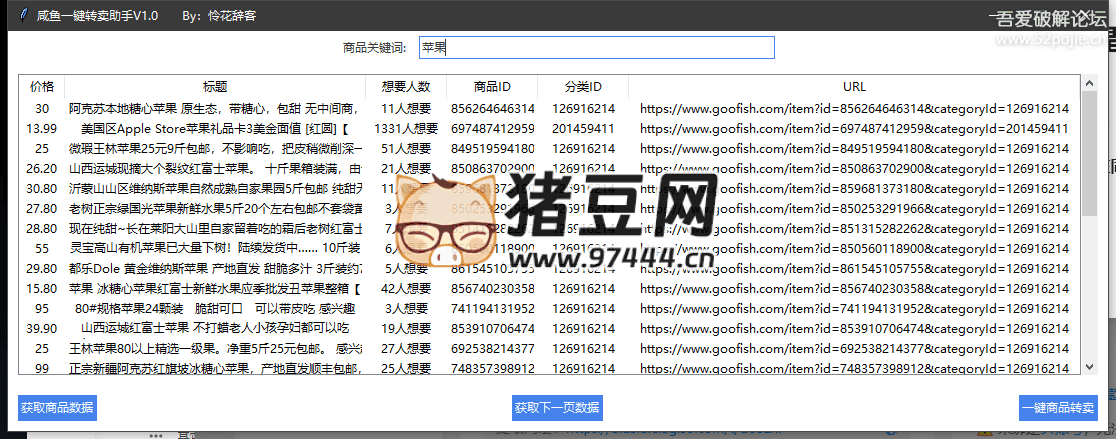Click the price cell 27.80
The width and height of the screenshot is (1116, 439).
[41, 208]
